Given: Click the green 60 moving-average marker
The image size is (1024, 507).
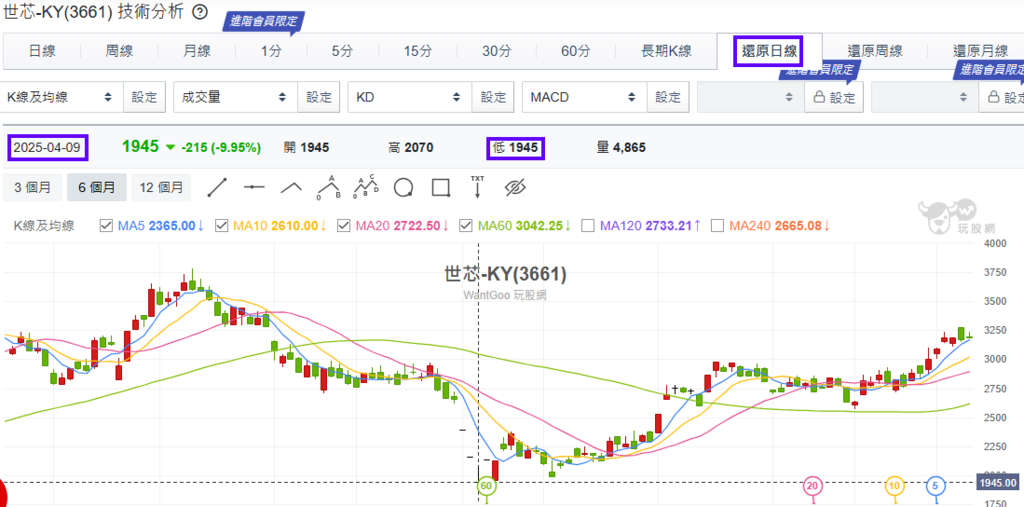Looking at the screenshot, I should tap(485, 486).
